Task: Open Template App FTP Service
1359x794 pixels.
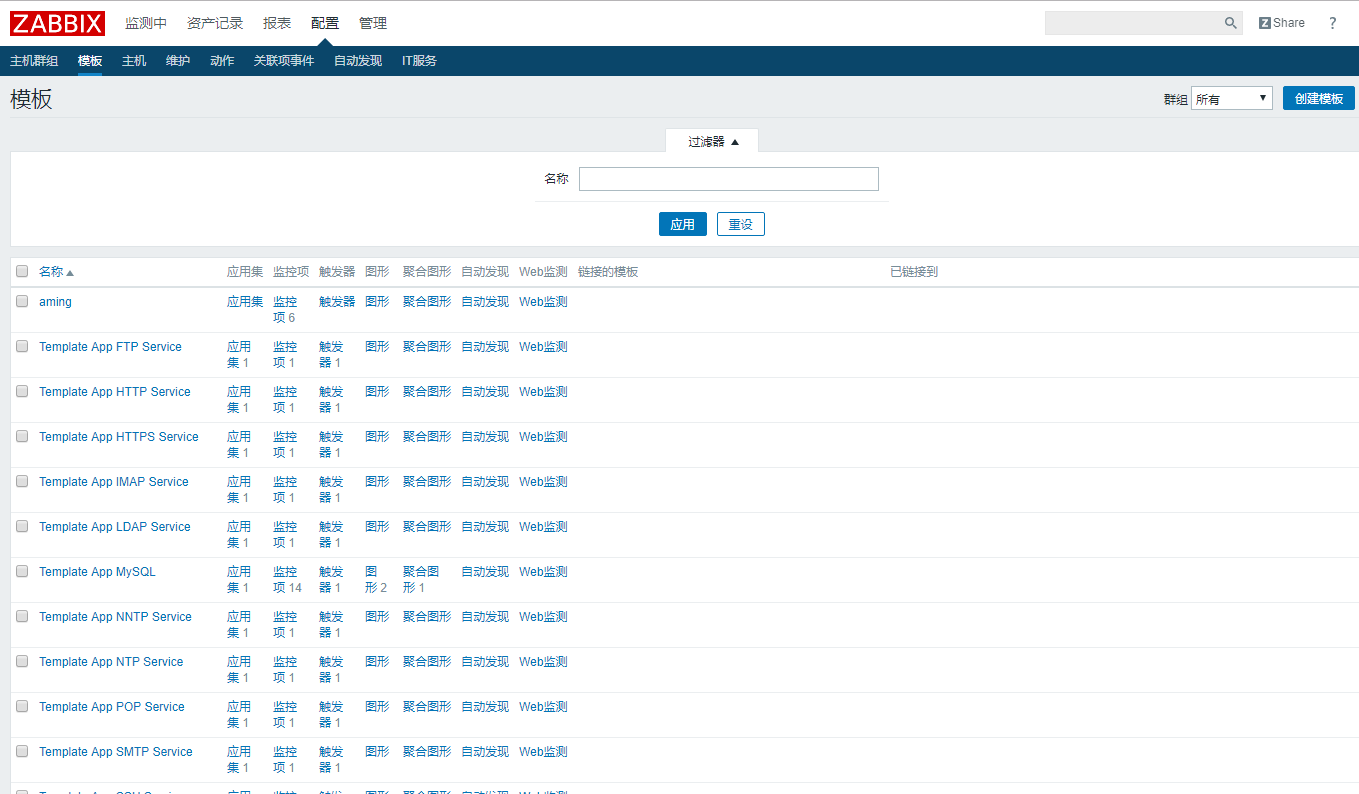Action: click(x=110, y=347)
